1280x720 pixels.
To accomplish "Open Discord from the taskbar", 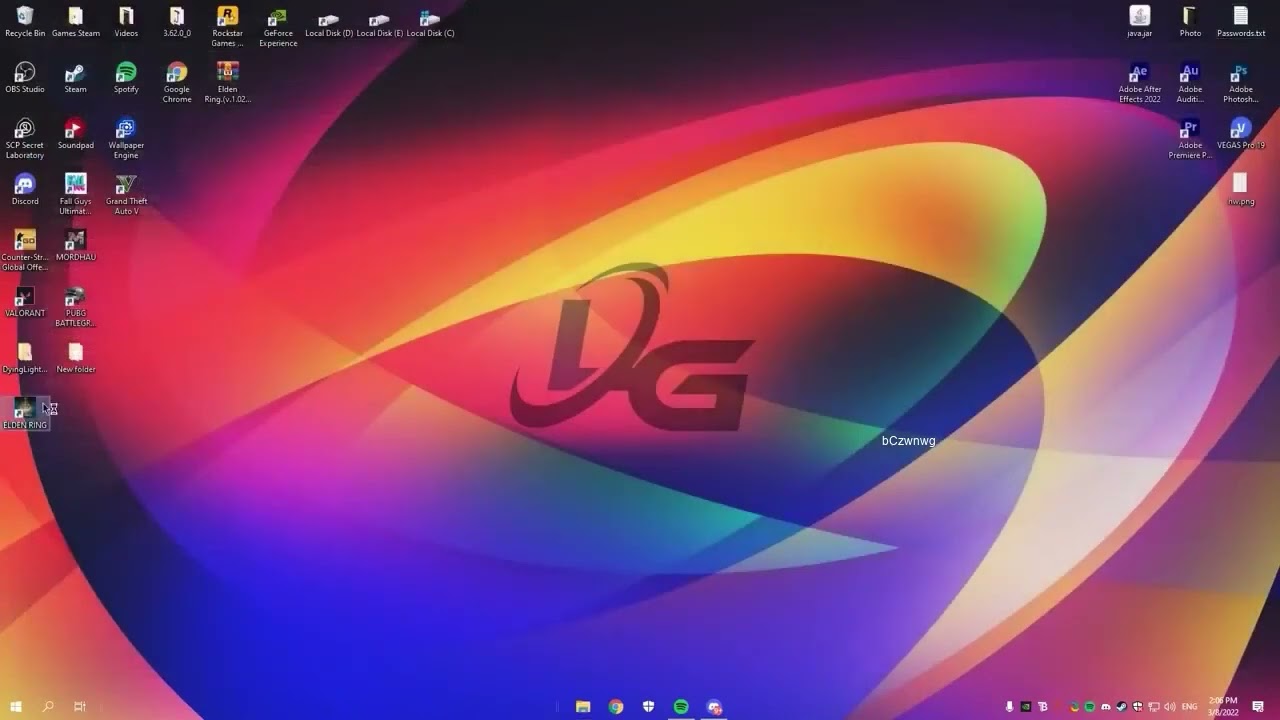I will tap(714, 707).
